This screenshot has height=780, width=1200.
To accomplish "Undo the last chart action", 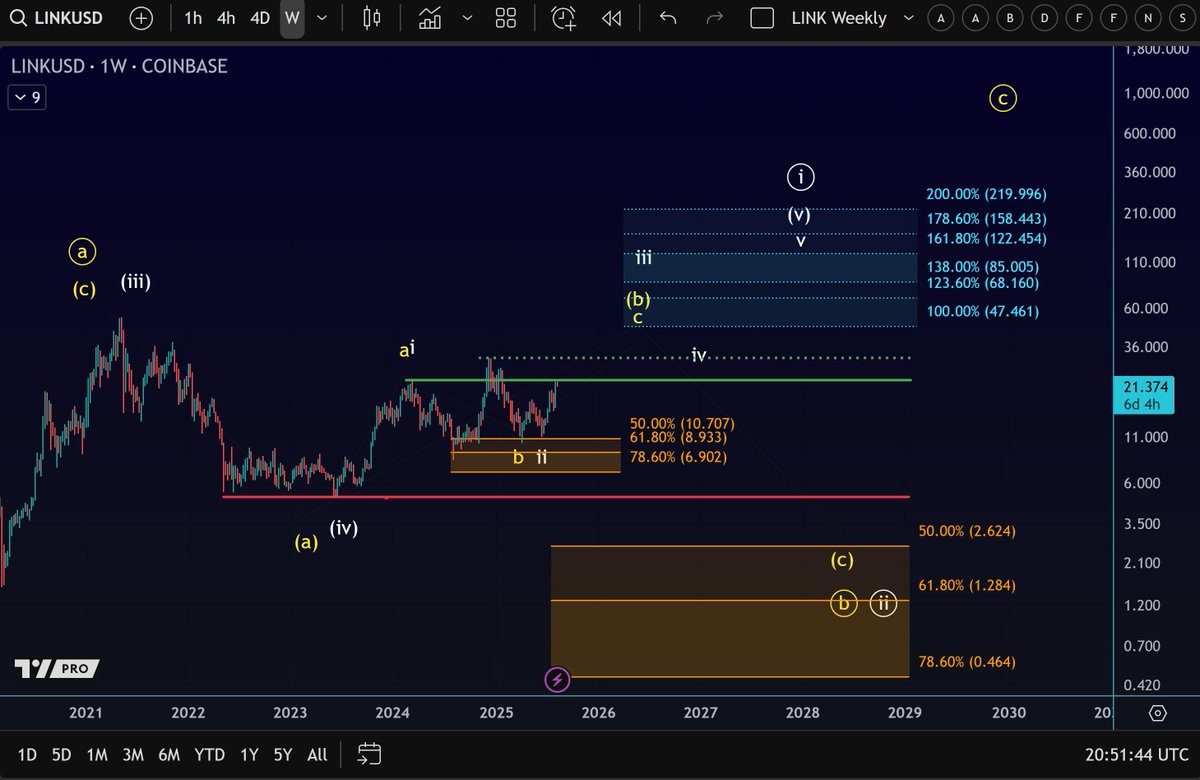I will click(x=668, y=18).
